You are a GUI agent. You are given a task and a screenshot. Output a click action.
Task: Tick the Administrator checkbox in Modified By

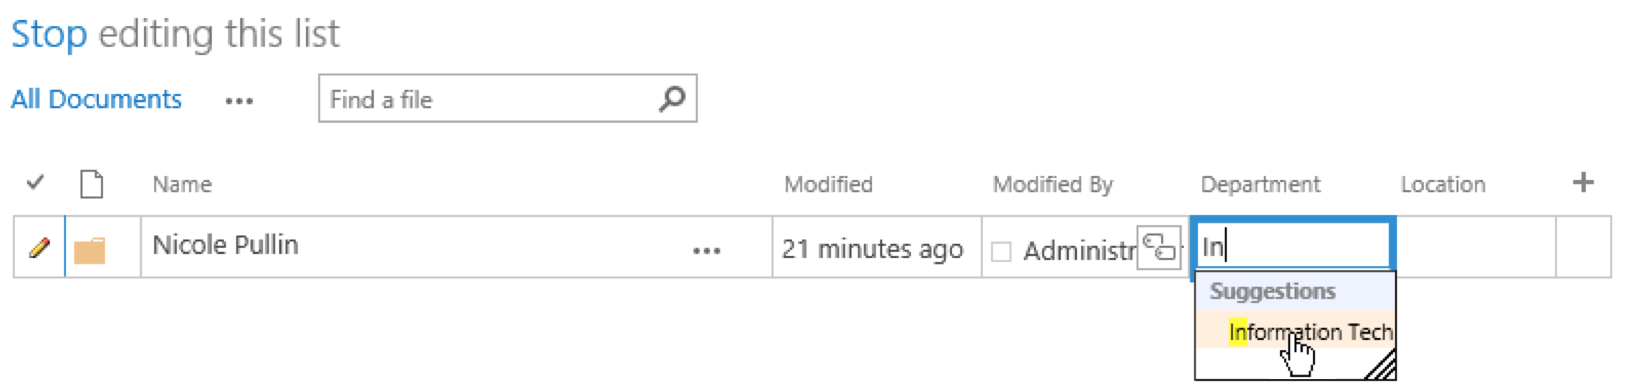1001,251
